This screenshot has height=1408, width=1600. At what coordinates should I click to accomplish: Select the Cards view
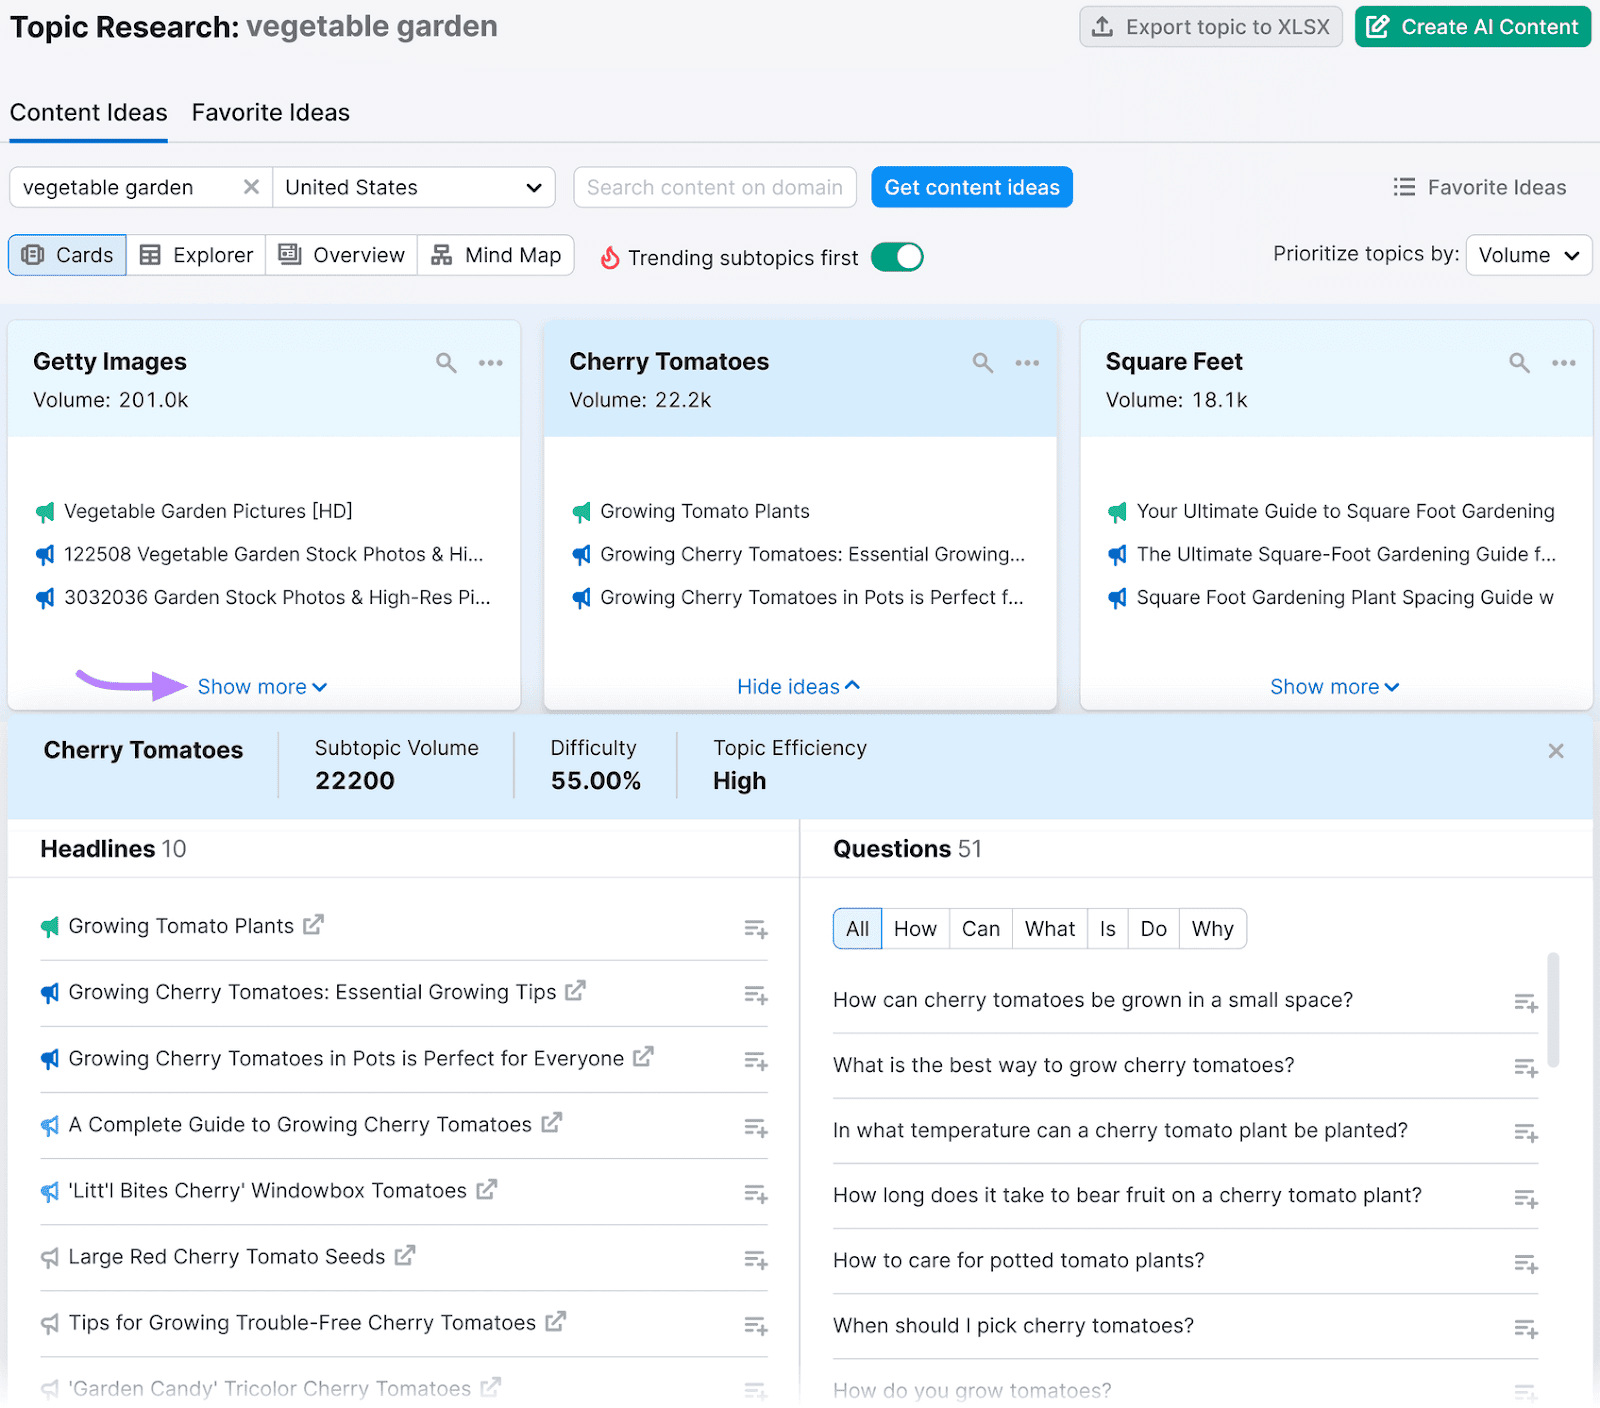click(x=67, y=255)
